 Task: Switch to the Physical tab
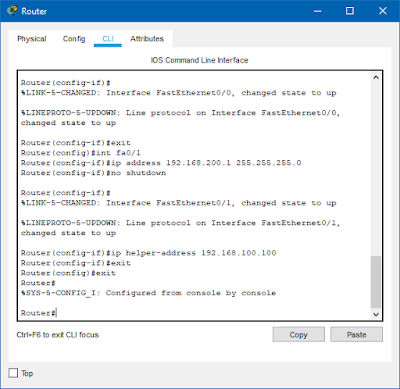coord(32,39)
